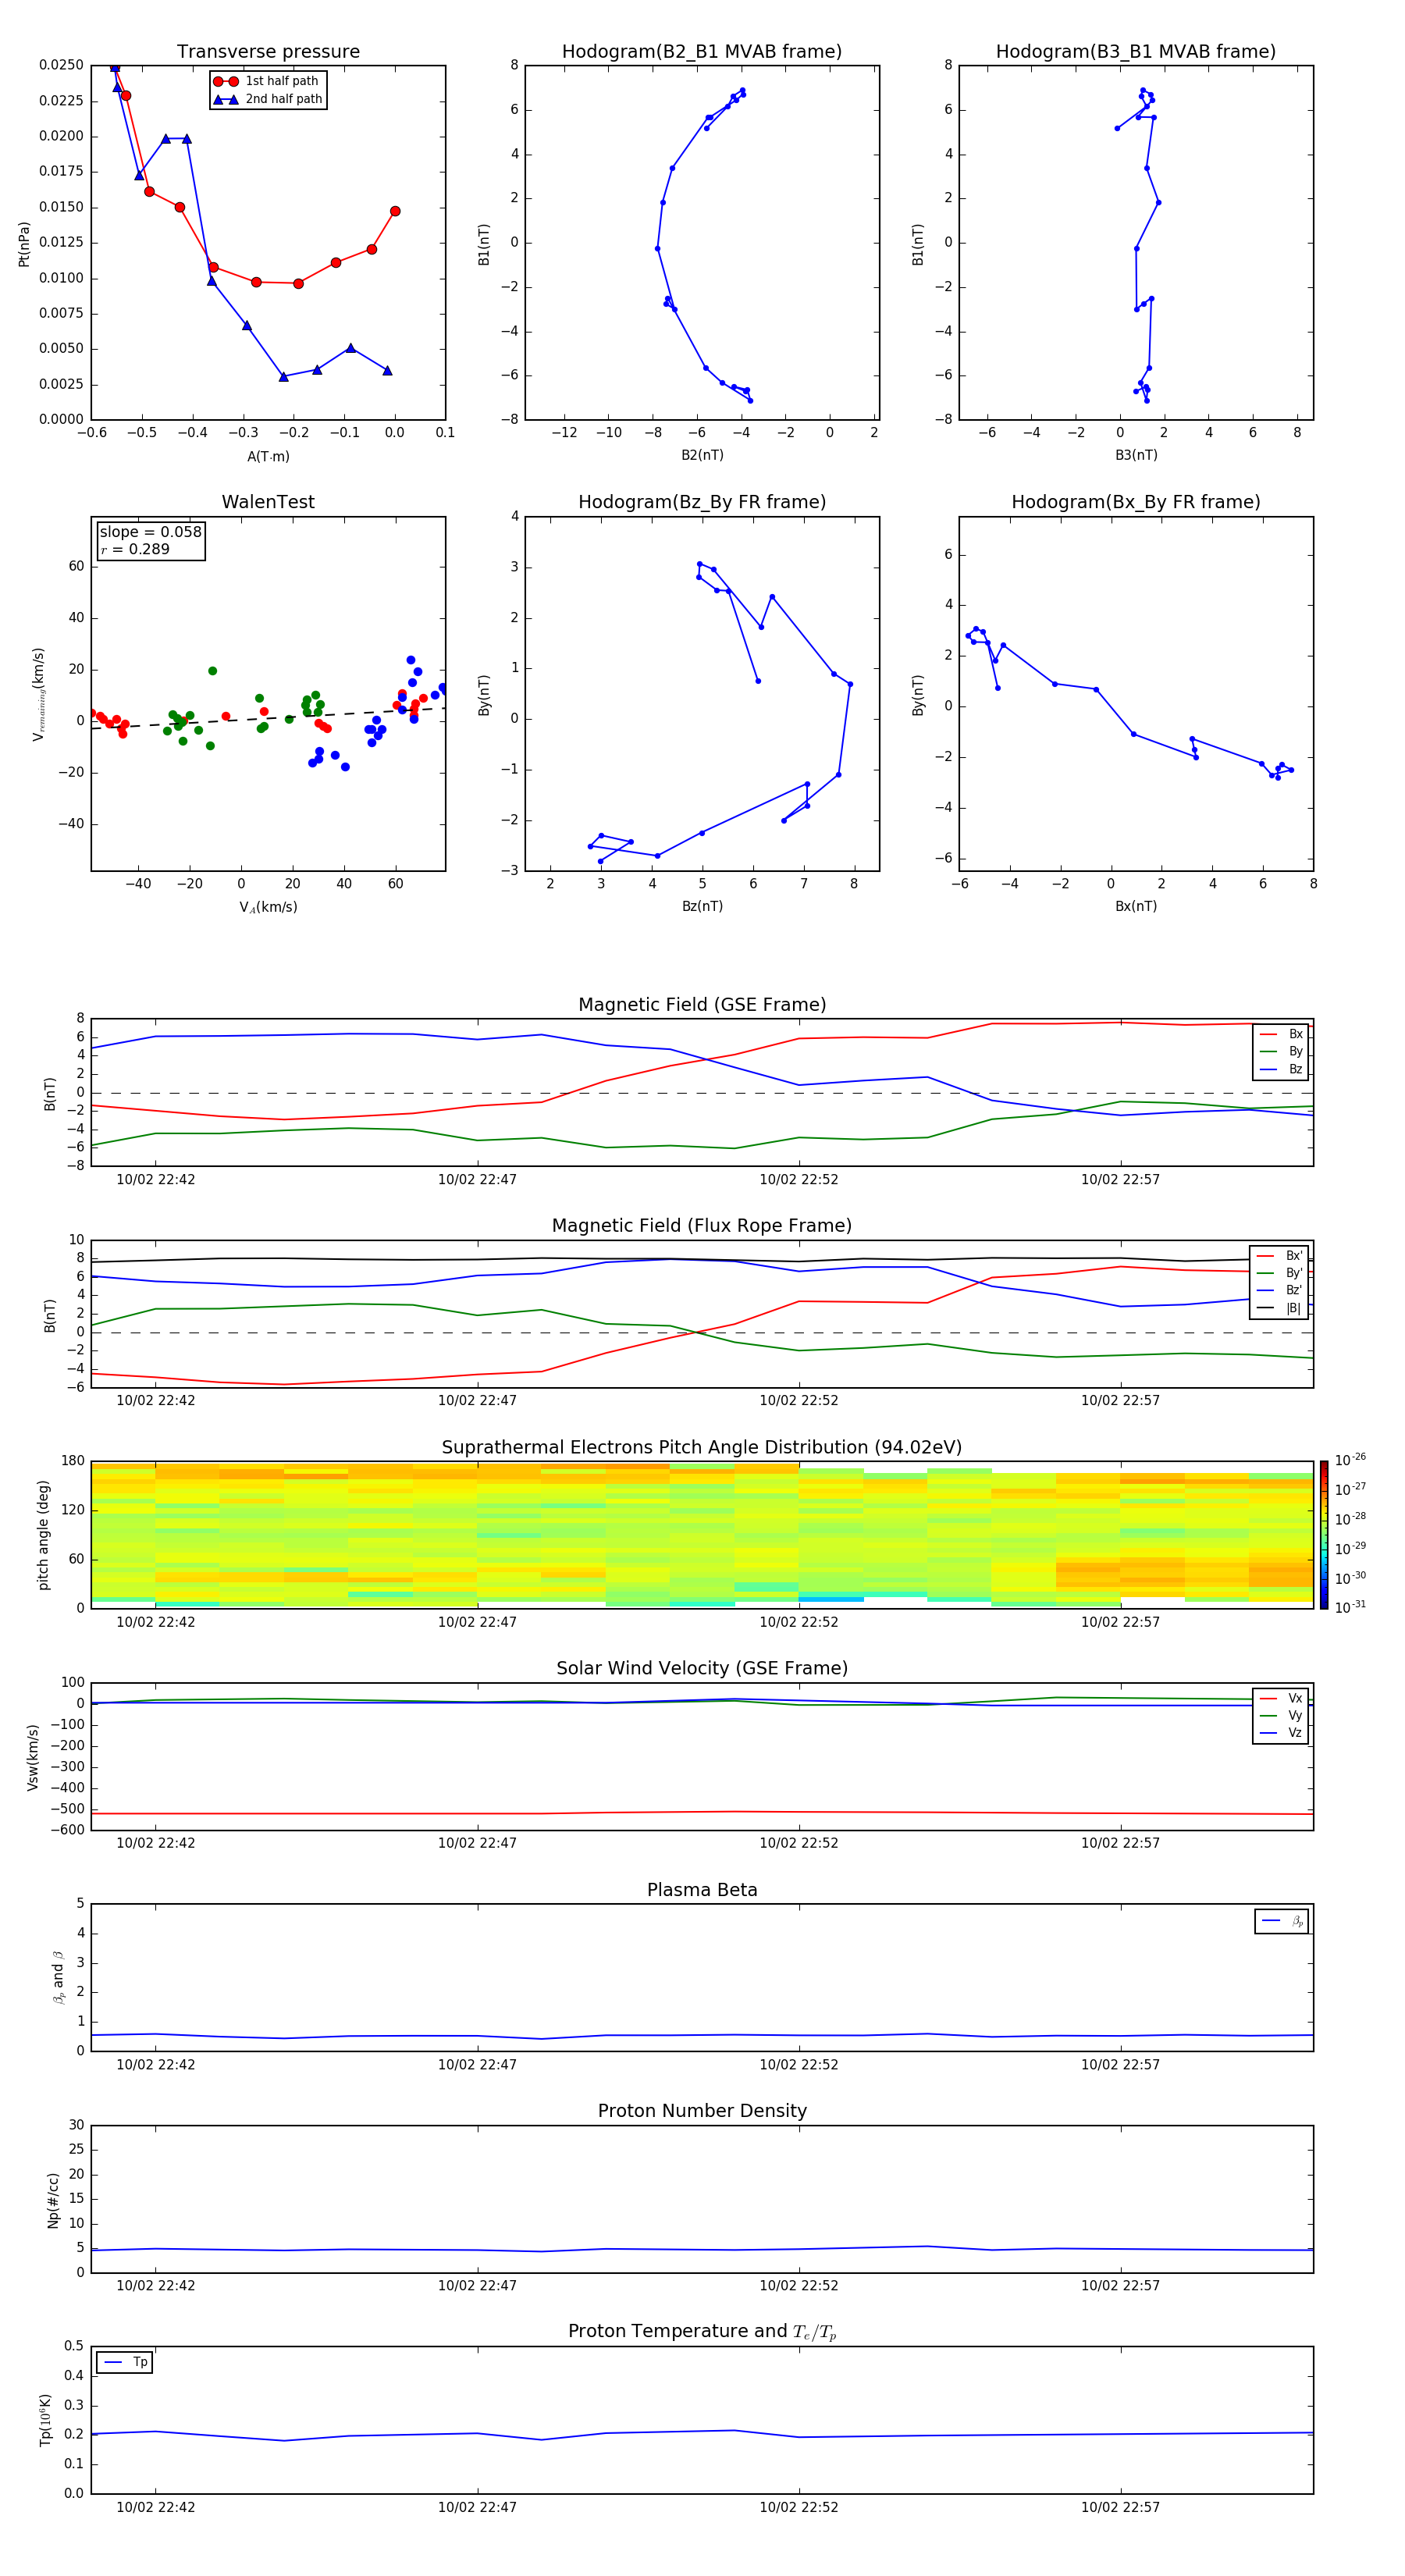1405x2576 pixels.
Task: Click the 'Hodogram(B3_B1 MVAB frame)' title
Action: pos(1136,51)
